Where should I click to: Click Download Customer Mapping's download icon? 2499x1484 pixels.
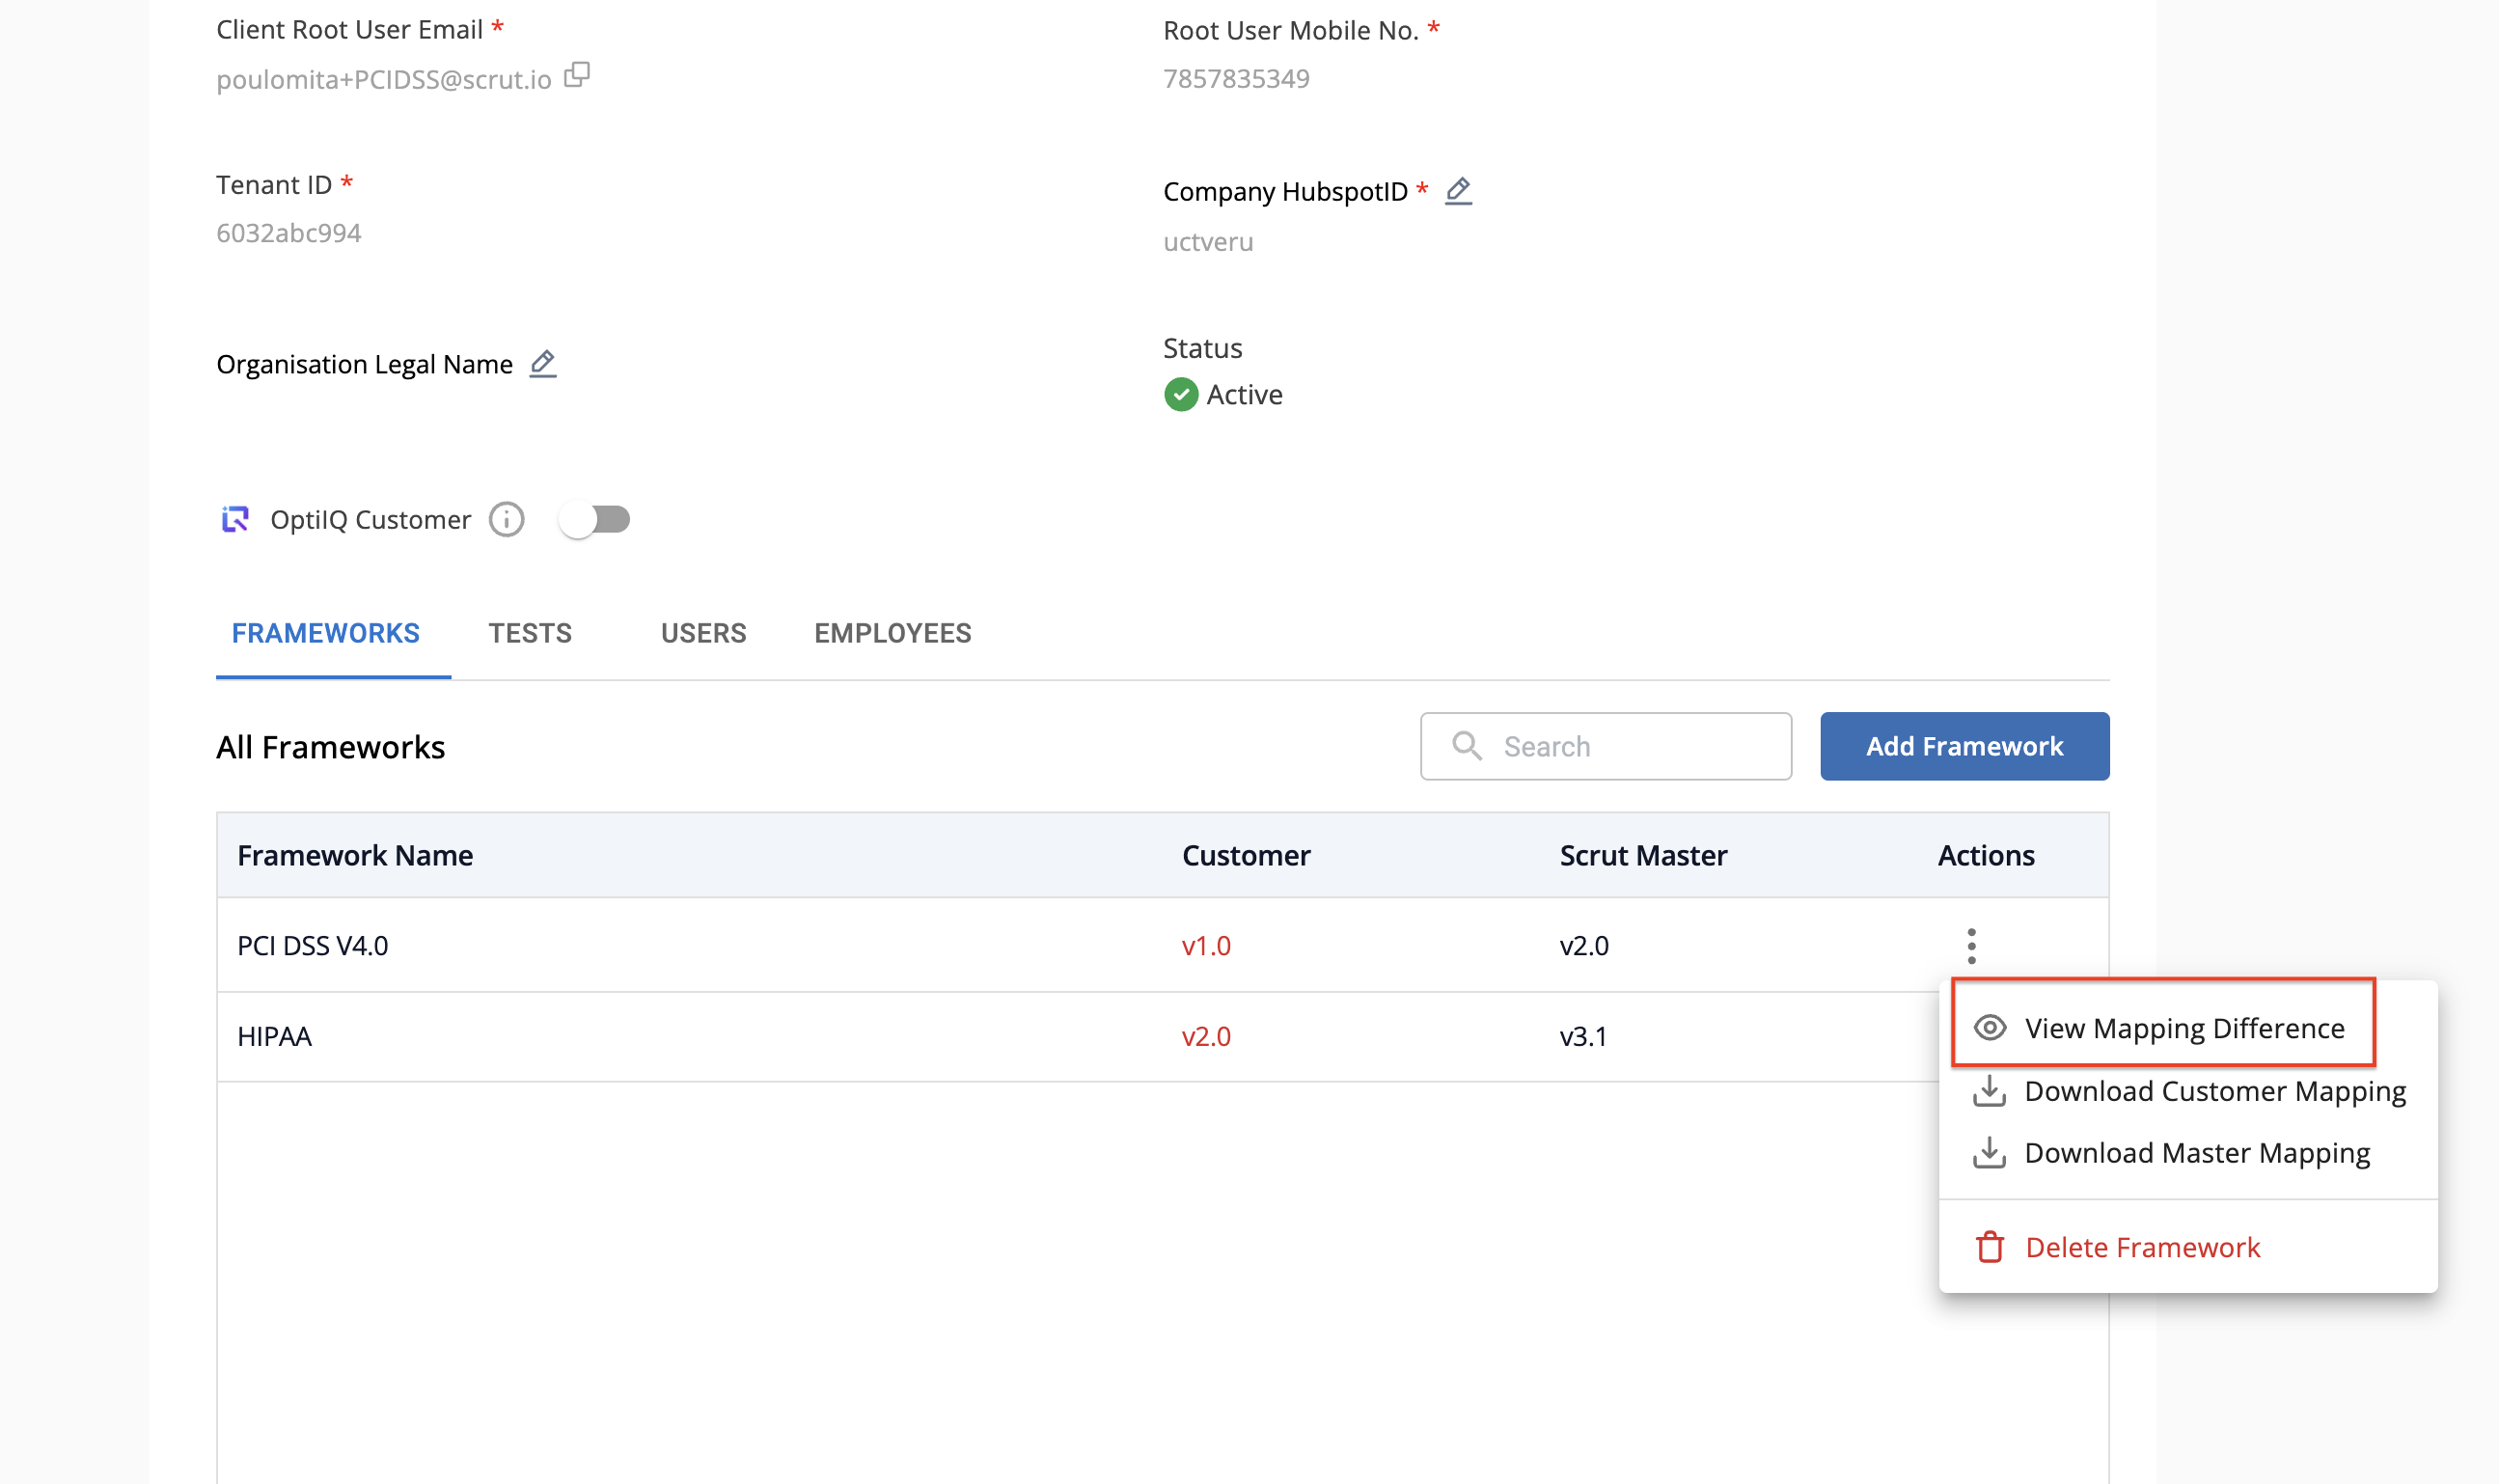(x=1988, y=1091)
